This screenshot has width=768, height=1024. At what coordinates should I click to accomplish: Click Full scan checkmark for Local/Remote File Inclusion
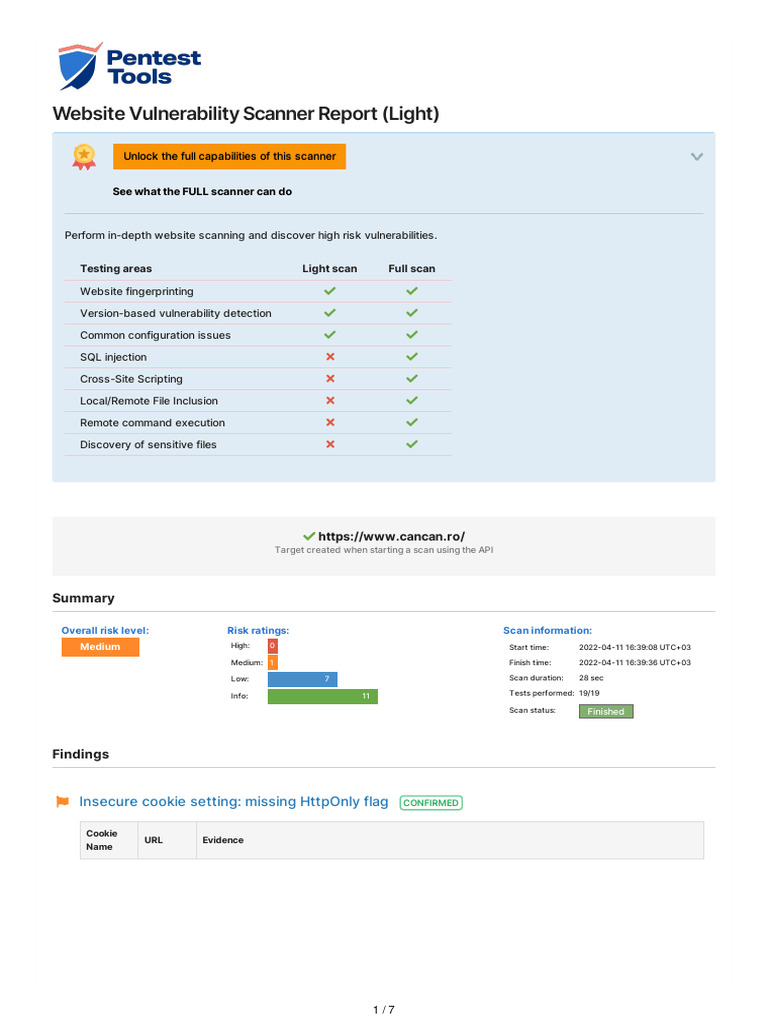(411, 400)
